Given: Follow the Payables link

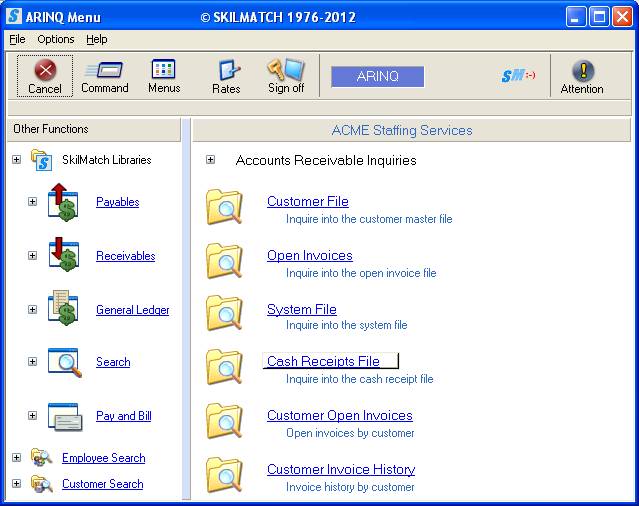Looking at the screenshot, I should pos(117,202).
